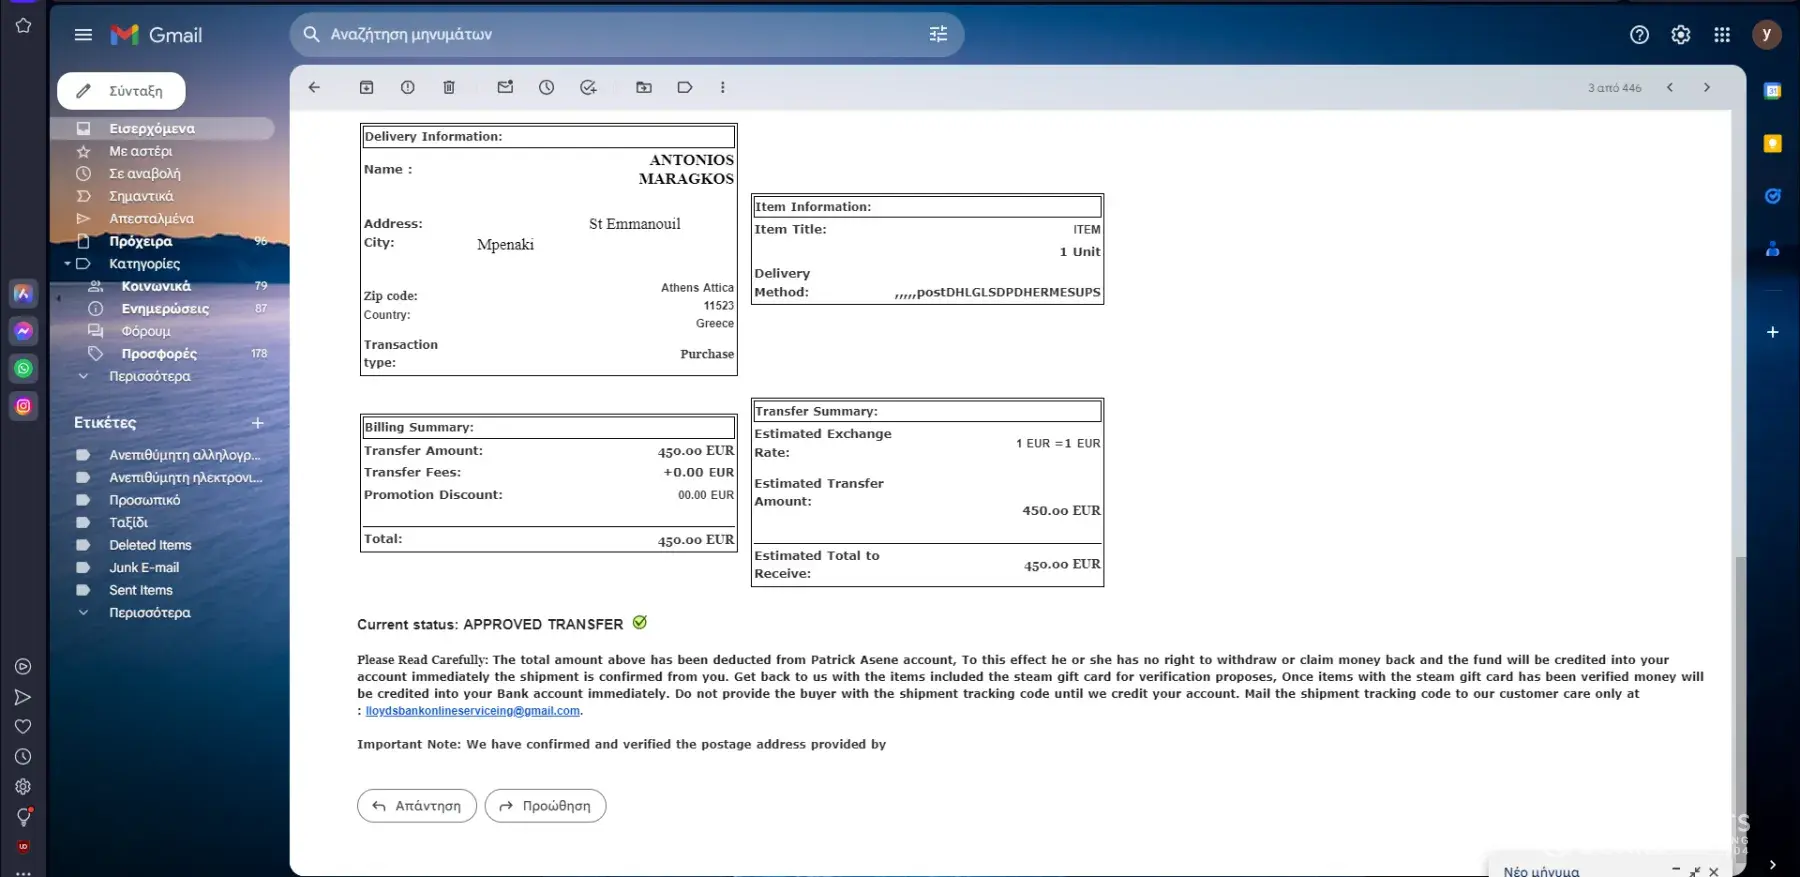1800x877 pixels.
Task: Open the Εισερχόμενα inbox folder
Action: pyautogui.click(x=152, y=129)
